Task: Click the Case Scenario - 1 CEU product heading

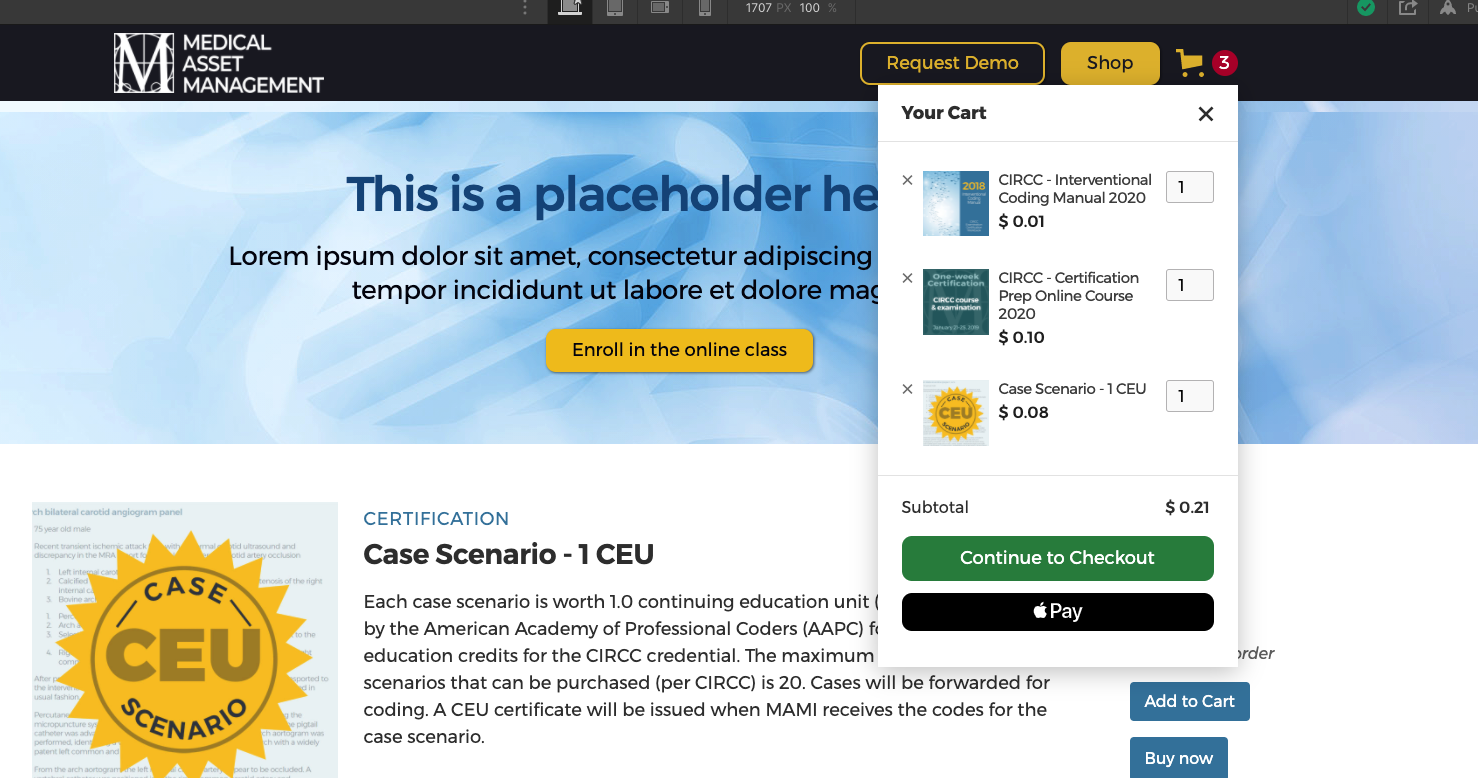Action: point(508,554)
